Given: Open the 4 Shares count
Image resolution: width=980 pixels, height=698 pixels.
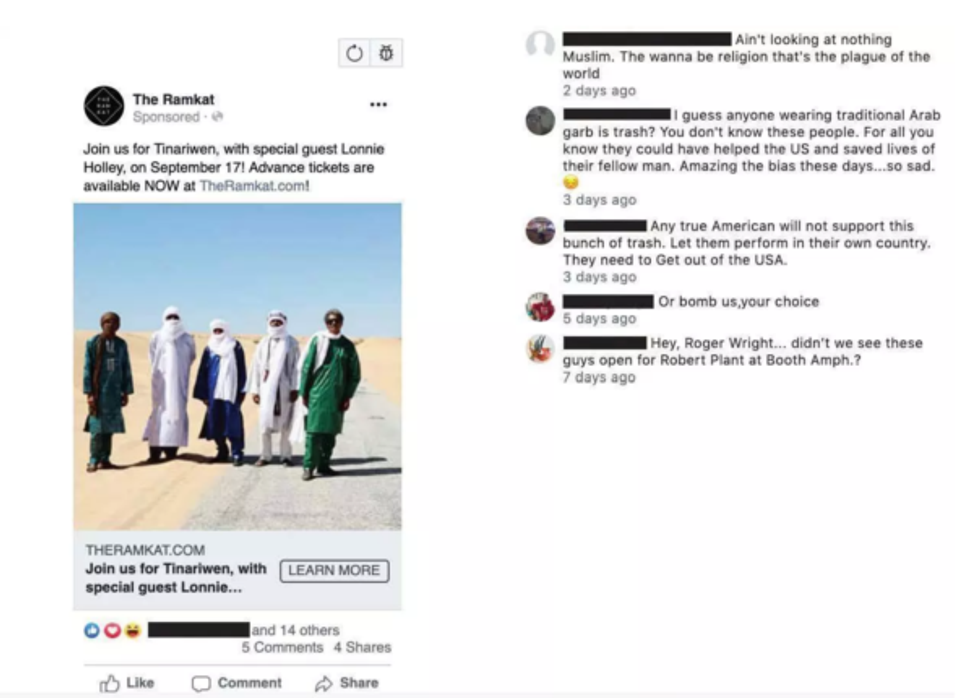Looking at the screenshot, I should pos(362,647).
